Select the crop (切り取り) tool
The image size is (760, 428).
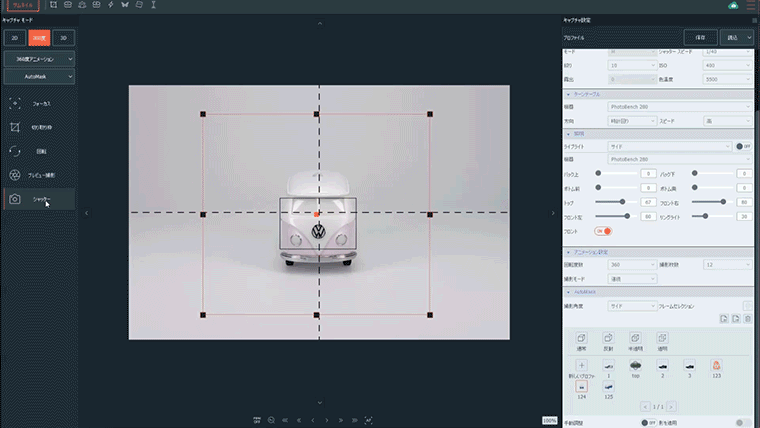point(39,127)
